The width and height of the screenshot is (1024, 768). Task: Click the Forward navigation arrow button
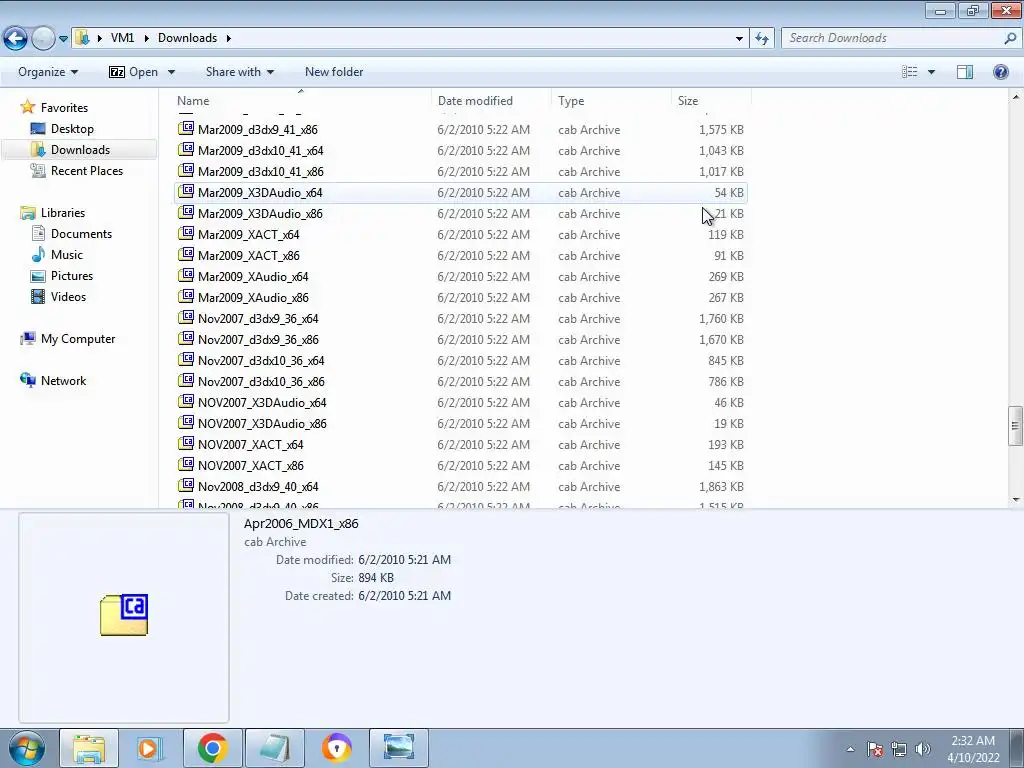43,39
